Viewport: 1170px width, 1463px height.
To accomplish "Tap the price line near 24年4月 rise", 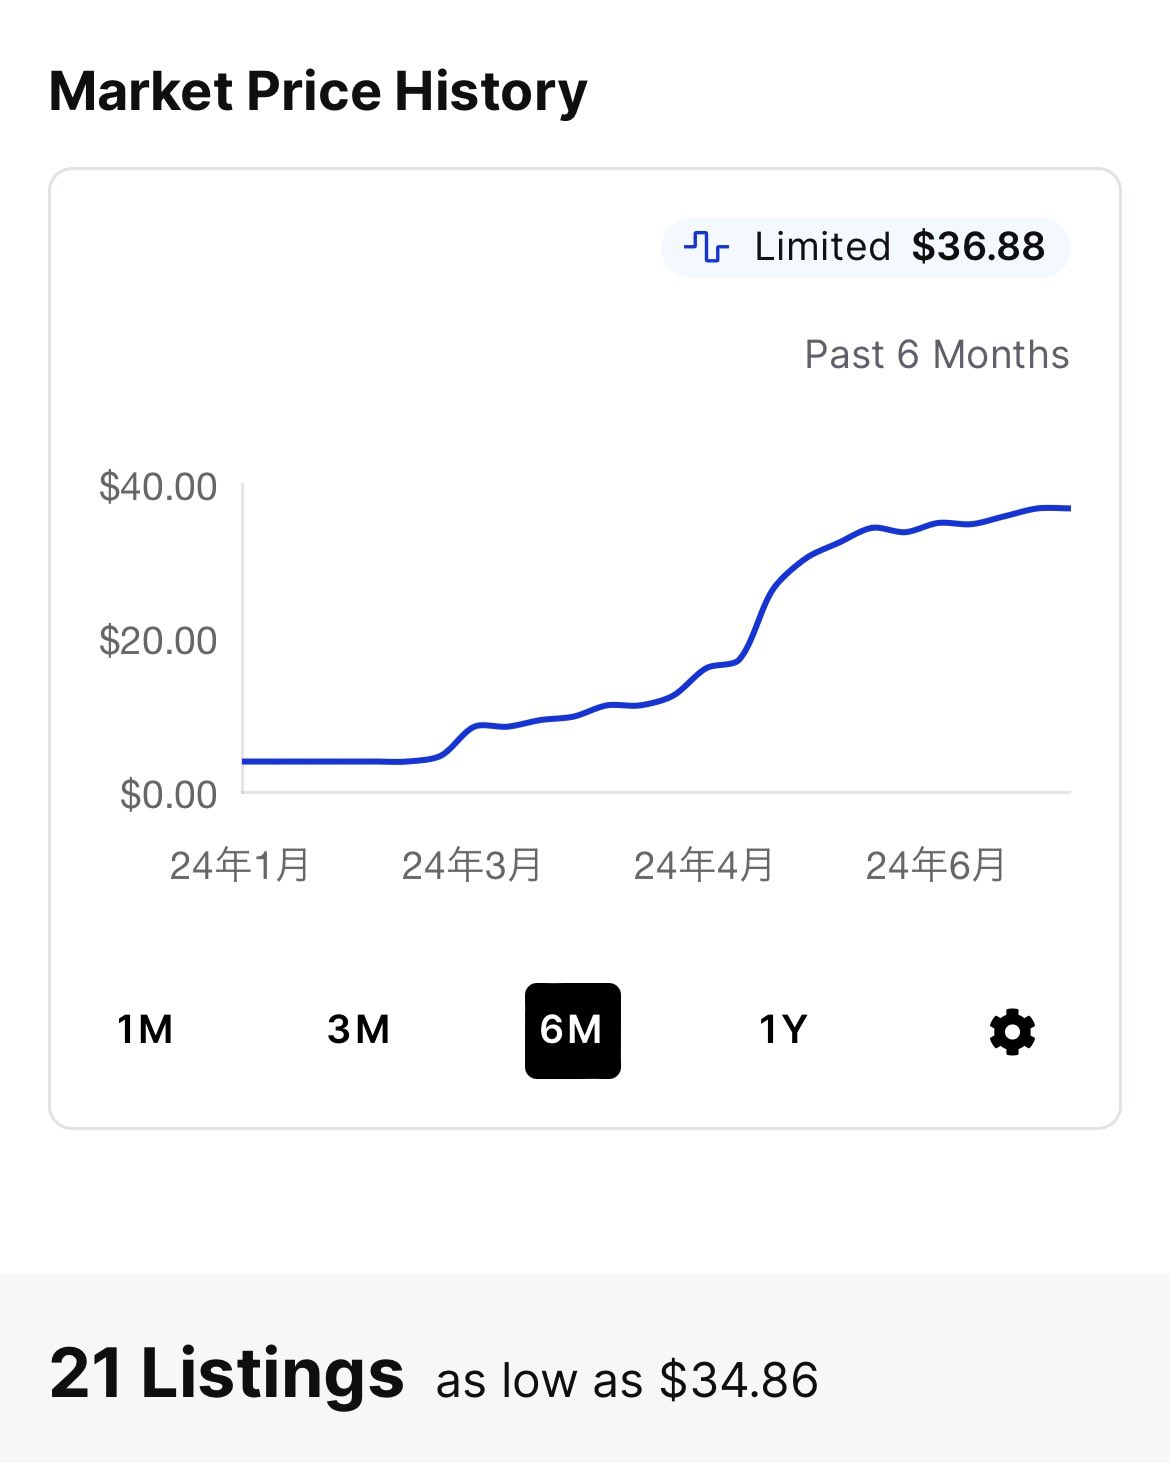I will coord(757,620).
